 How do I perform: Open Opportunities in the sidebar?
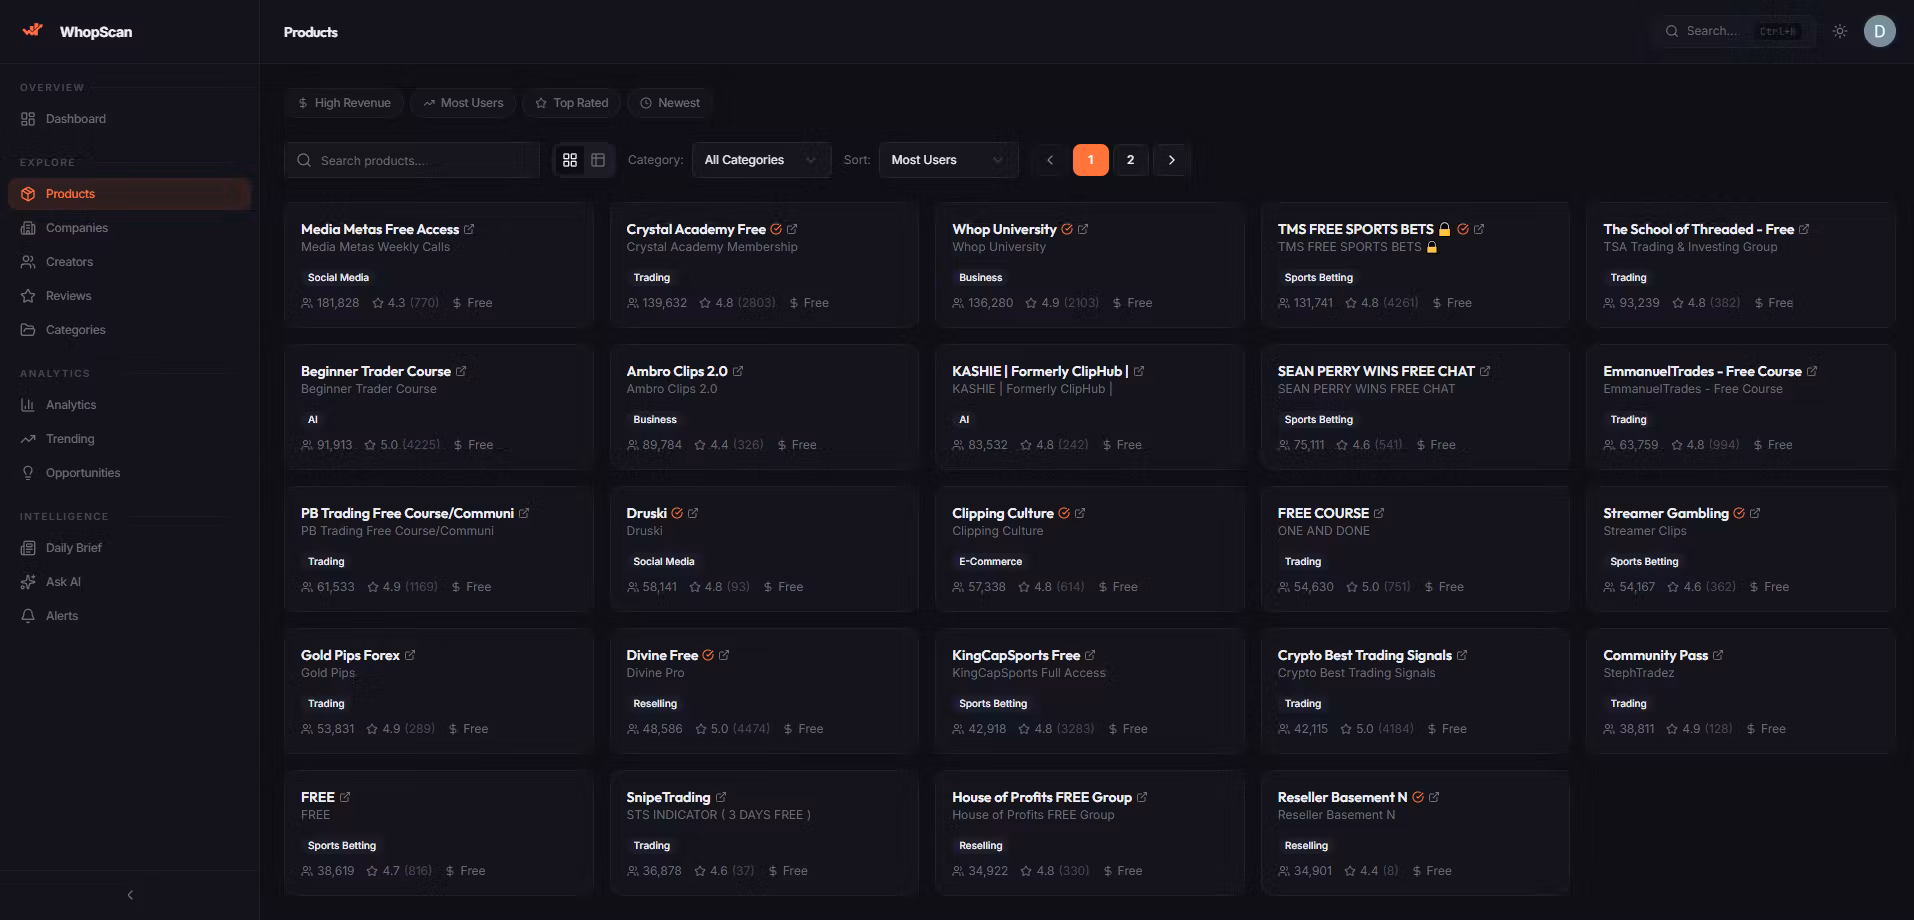(129, 473)
